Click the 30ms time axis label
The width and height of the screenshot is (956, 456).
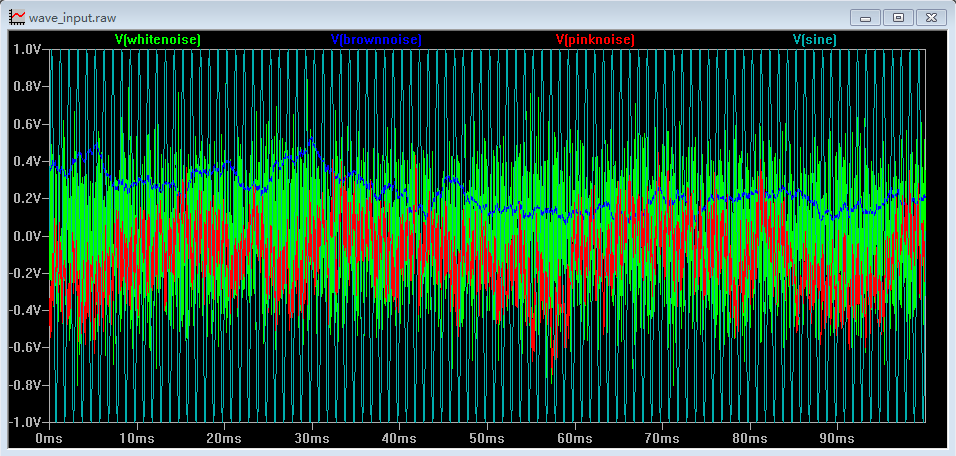312,439
